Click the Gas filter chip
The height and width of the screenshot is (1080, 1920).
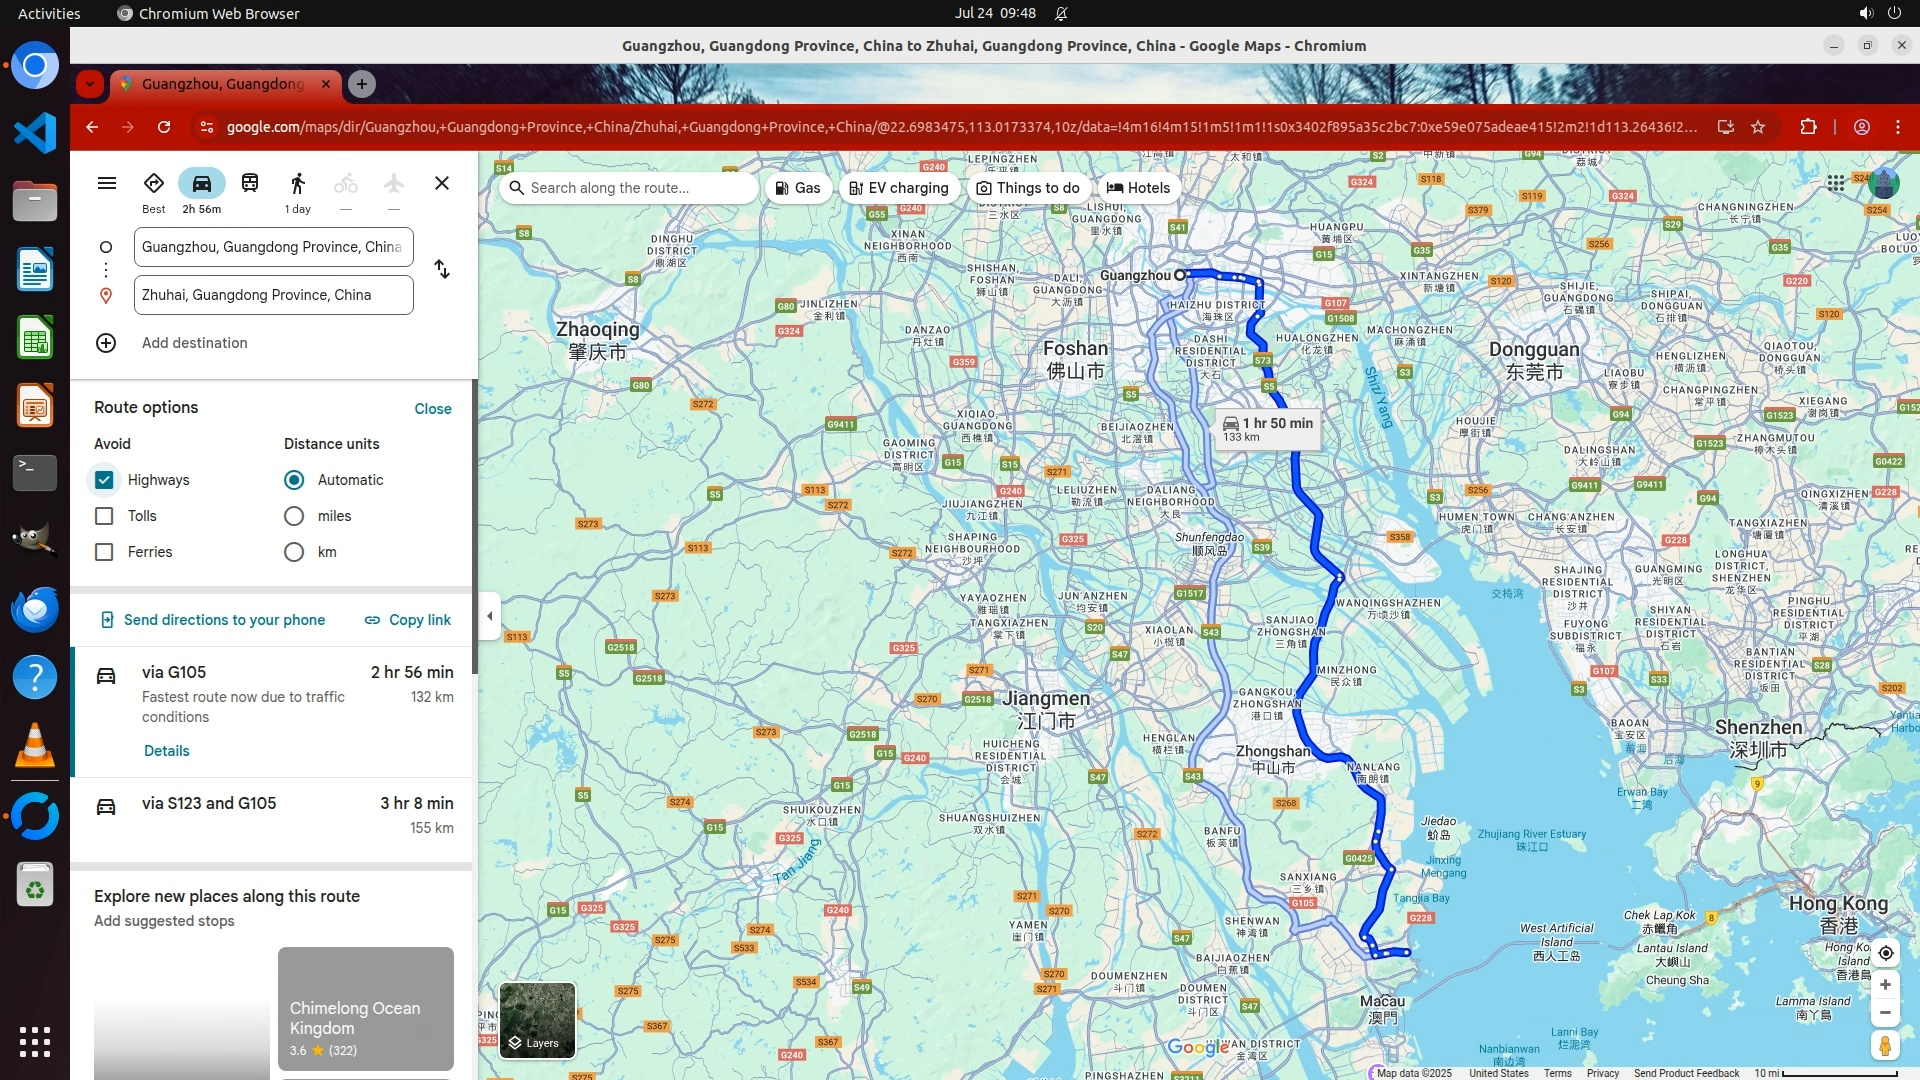coord(798,188)
